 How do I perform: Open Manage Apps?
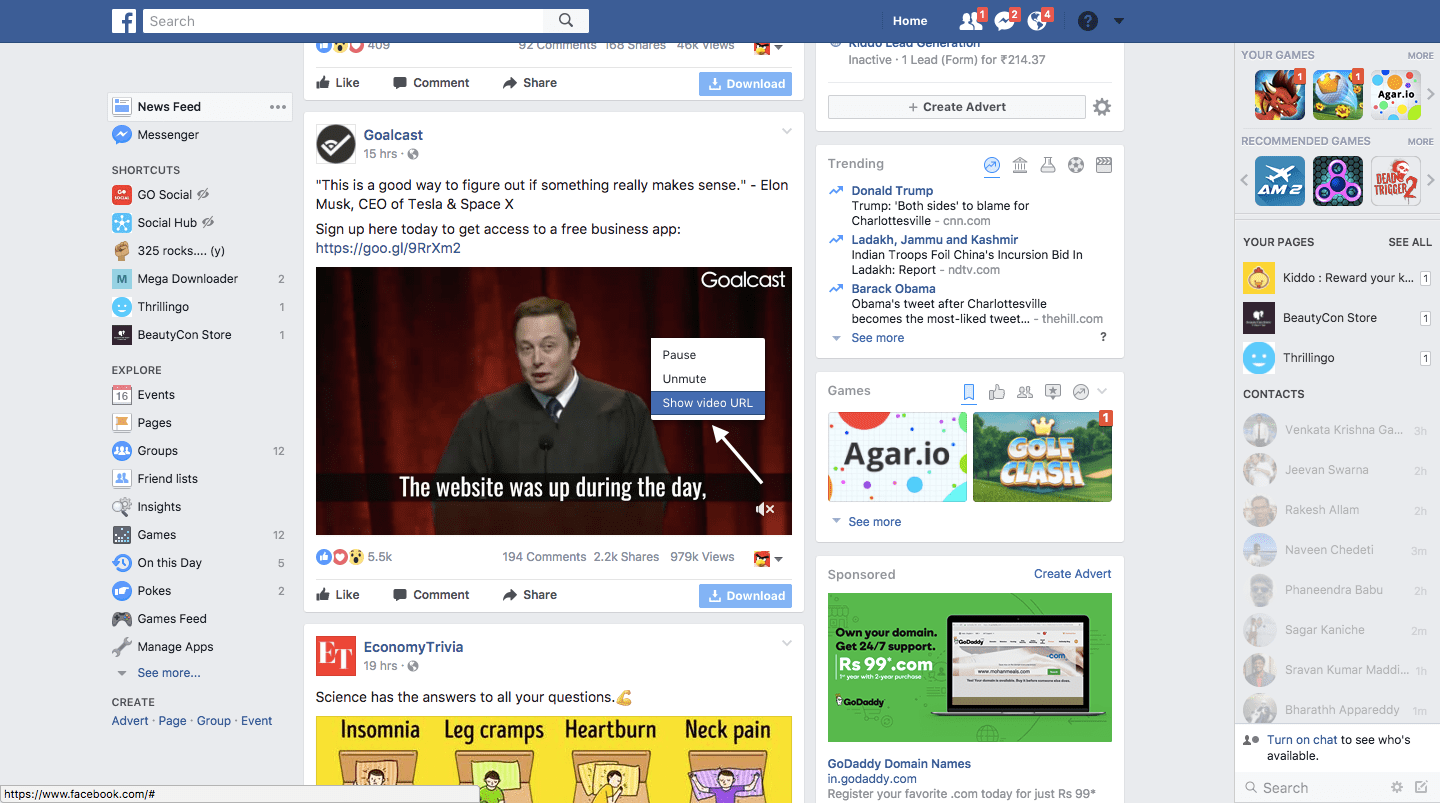click(x=175, y=647)
